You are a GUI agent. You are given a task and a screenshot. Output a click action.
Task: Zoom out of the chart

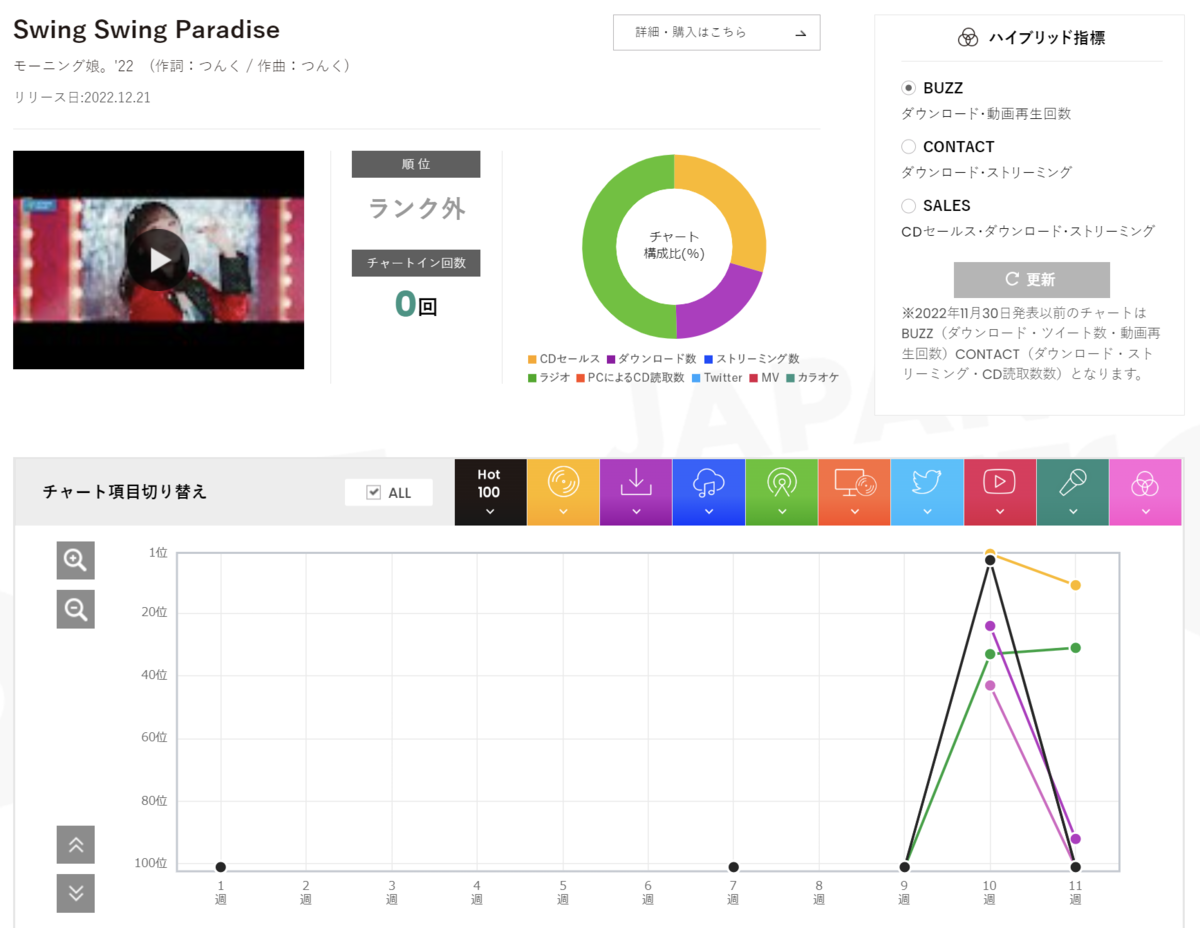pyautogui.click(x=76, y=609)
